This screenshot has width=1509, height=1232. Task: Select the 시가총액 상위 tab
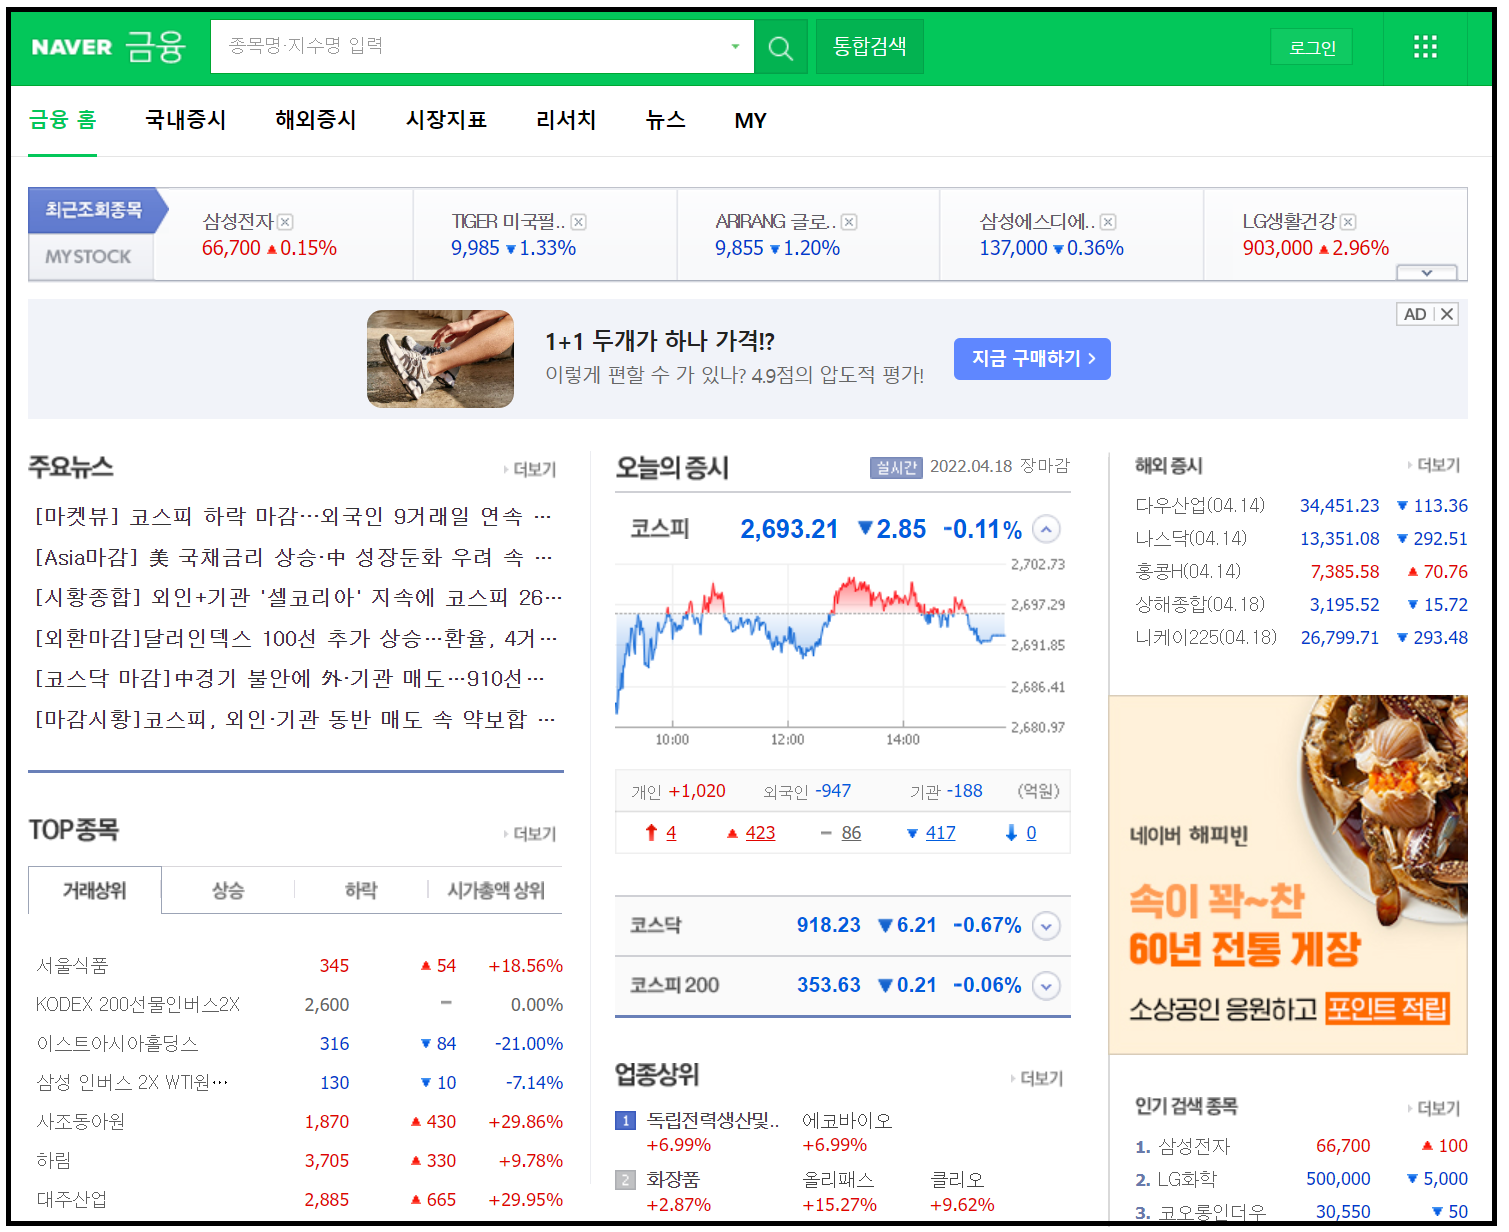pyautogui.click(x=496, y=890)
